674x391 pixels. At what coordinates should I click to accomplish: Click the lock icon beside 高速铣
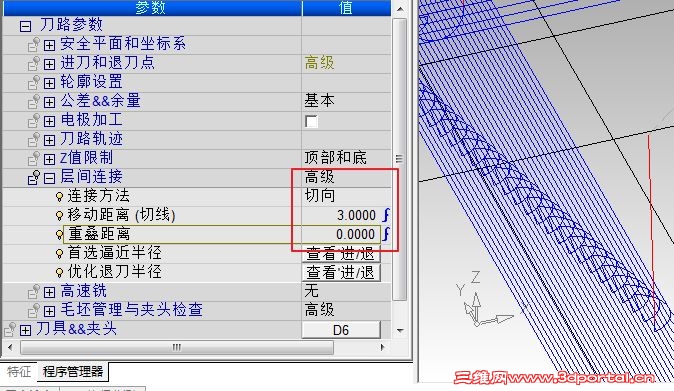pos(34,291)
